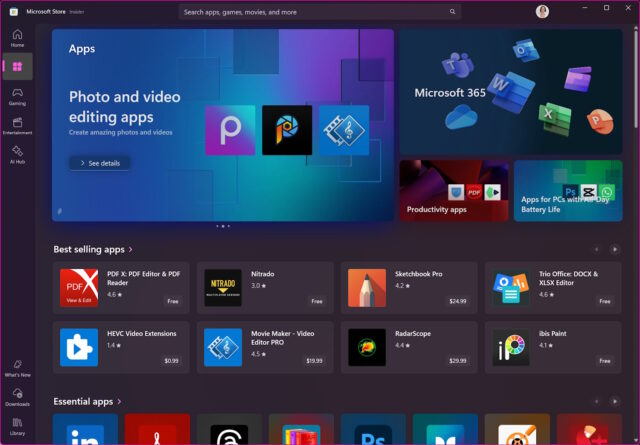This screenshot has height=445, width=640.
Task: Expand Best selling apps section chevron
Action: tap(131, 249)
